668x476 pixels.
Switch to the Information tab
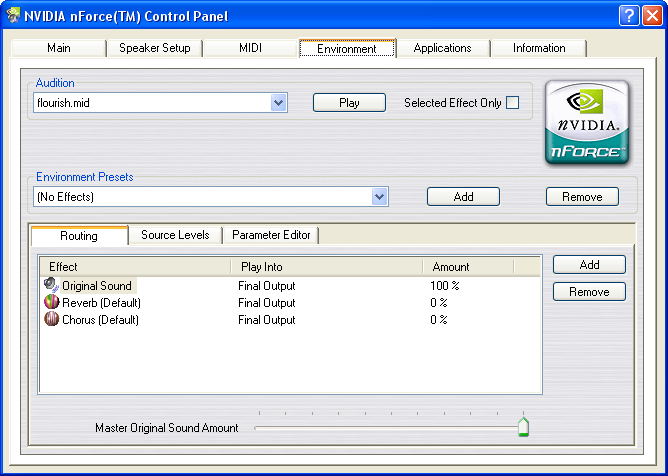(x=539, y=48)
